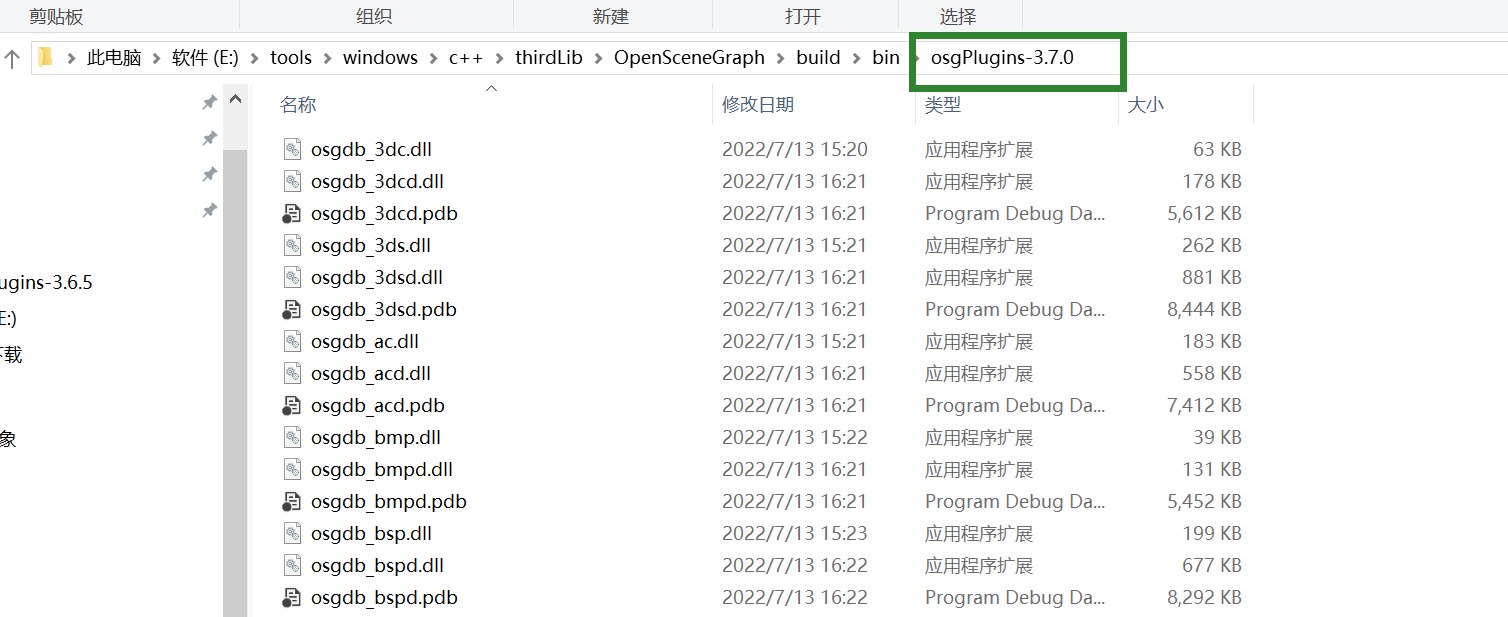This screenshot has width=1508, height=617.
Task: Click the osgdb_acd.dll file icon
Action: pos(292,374)
